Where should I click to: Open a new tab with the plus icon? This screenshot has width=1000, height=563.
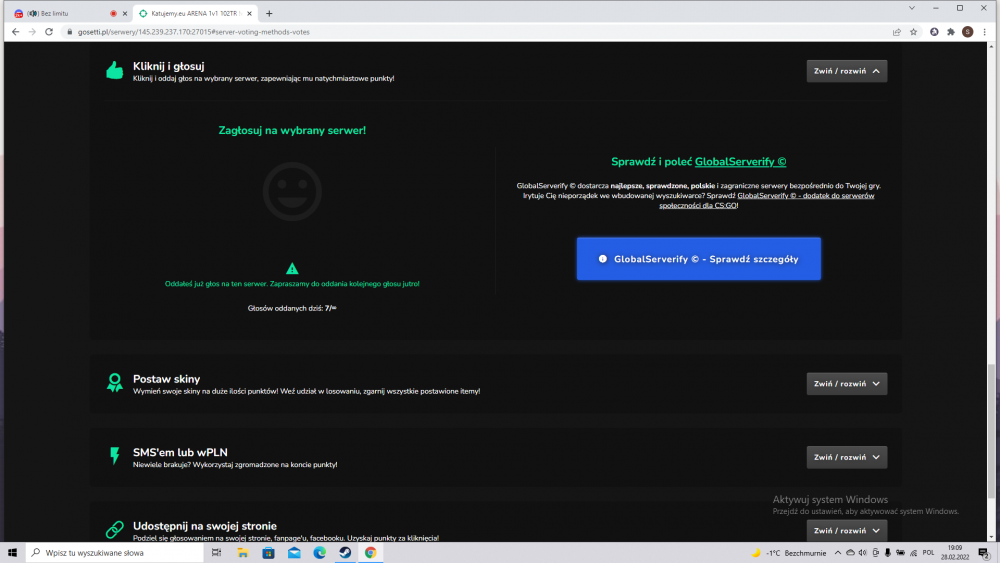(269, 13)
